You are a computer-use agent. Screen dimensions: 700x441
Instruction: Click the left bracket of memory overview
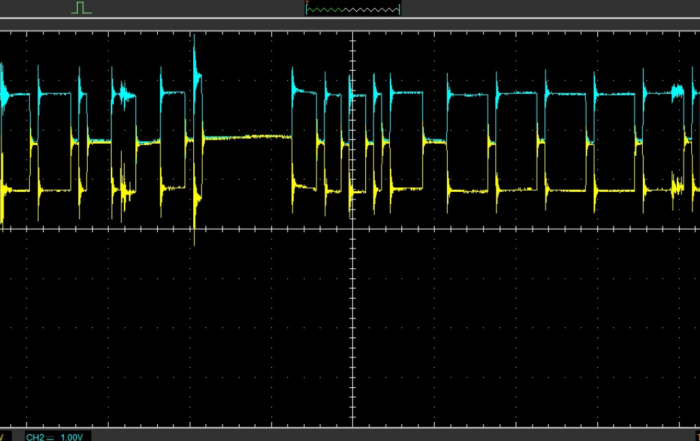[306, 8]
